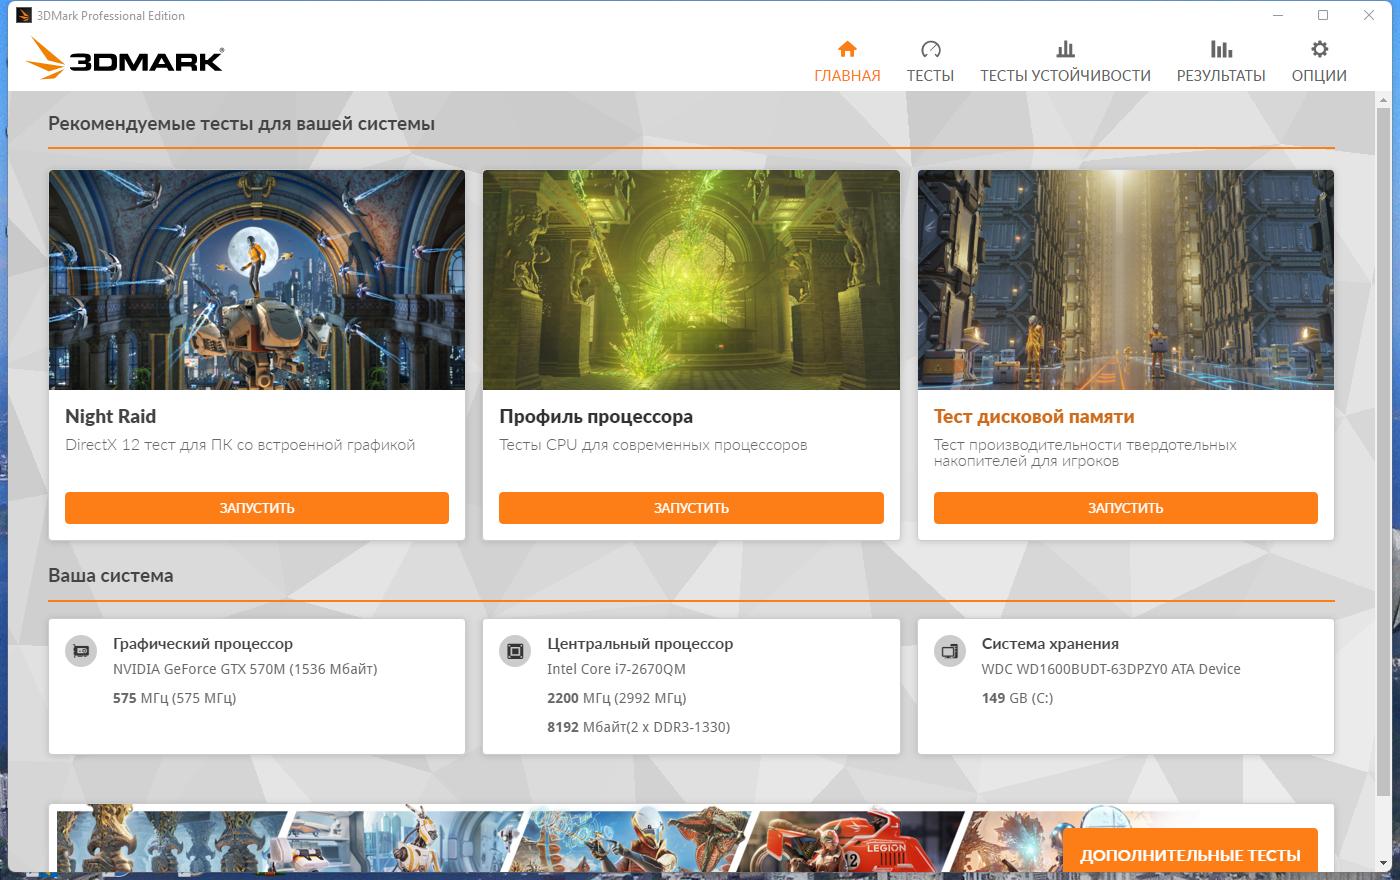Viewport: 1400px width, 880px height.
Task: Start the Тест дисковой памяти benchmark
Action: coord(1126,508)
